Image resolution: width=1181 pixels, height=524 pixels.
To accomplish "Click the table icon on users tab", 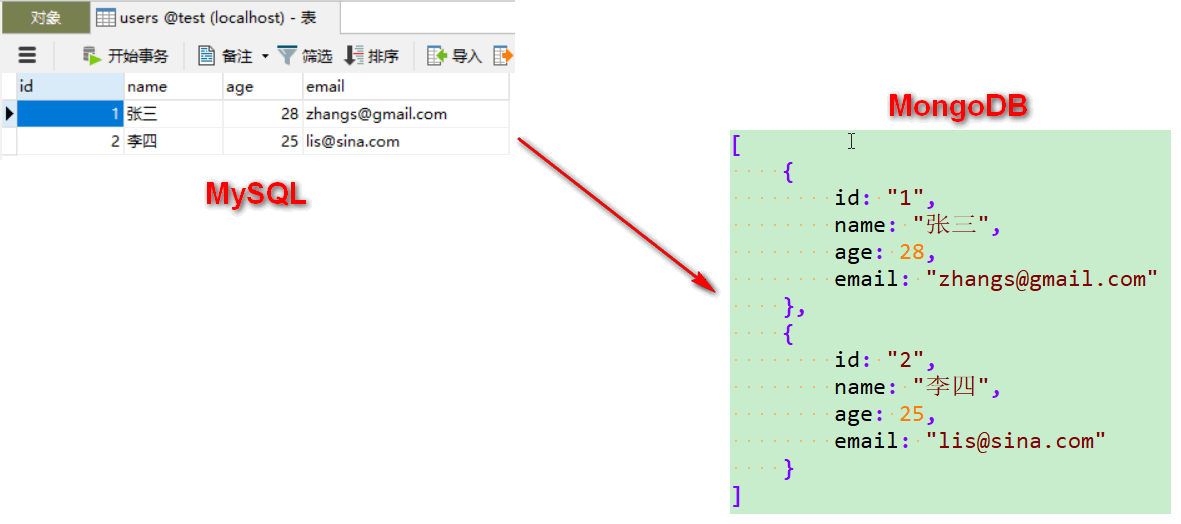I will pyautogui.click(x=105, y=18).
